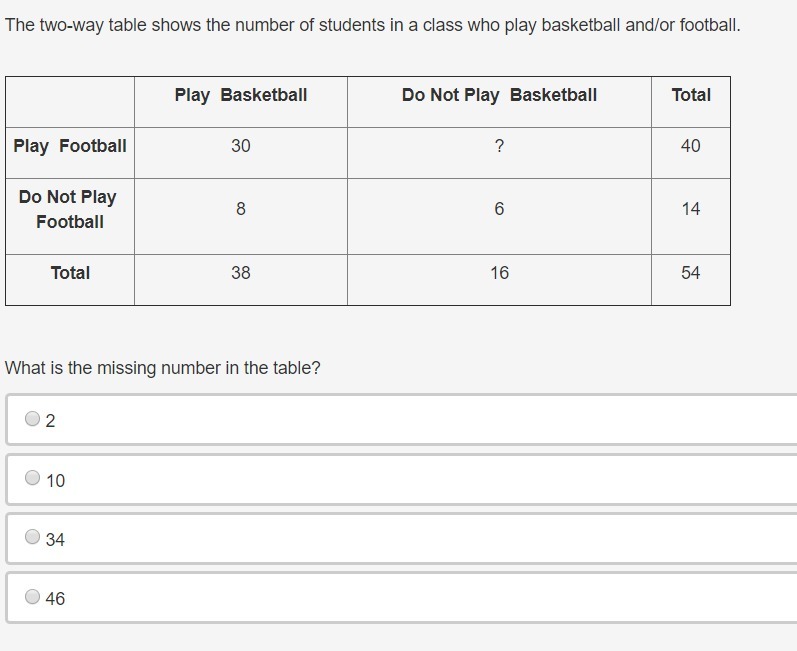Click the "Play Football" row label
Image resolution: width=797 pixels, height=651 pixels.
70,146
